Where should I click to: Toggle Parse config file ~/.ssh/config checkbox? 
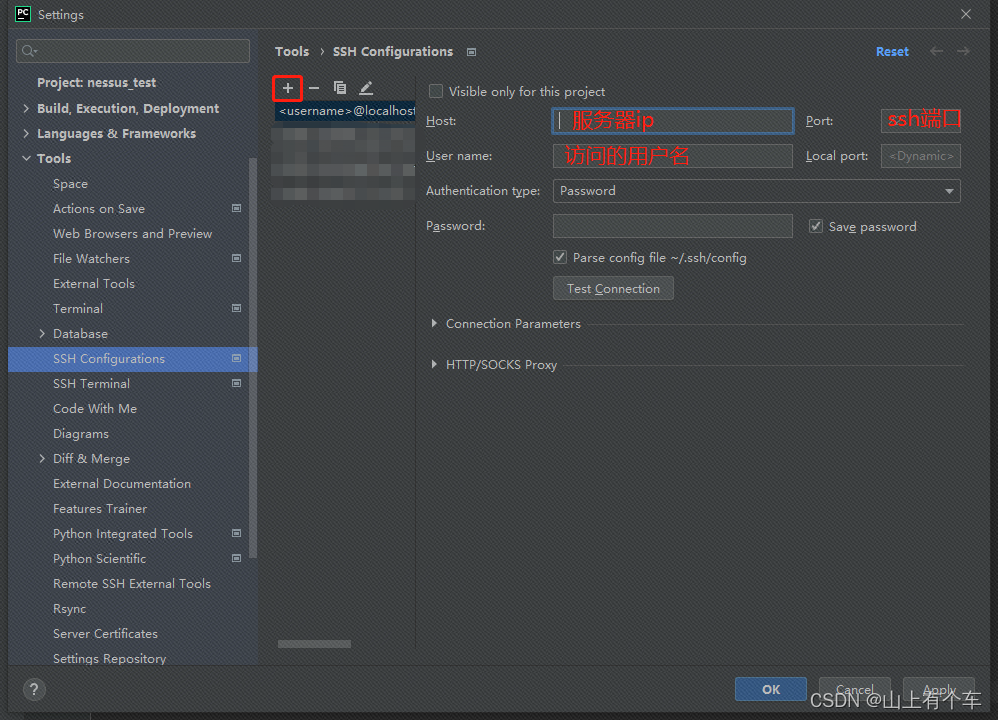[x=560, y=257]
